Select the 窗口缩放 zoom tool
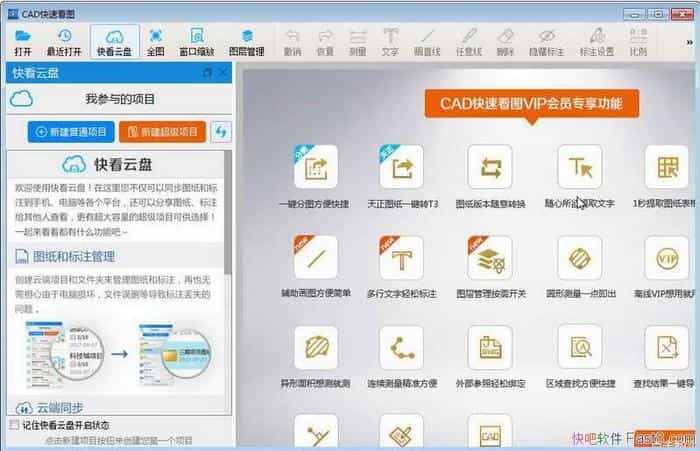700x451 pixels. 197,42
